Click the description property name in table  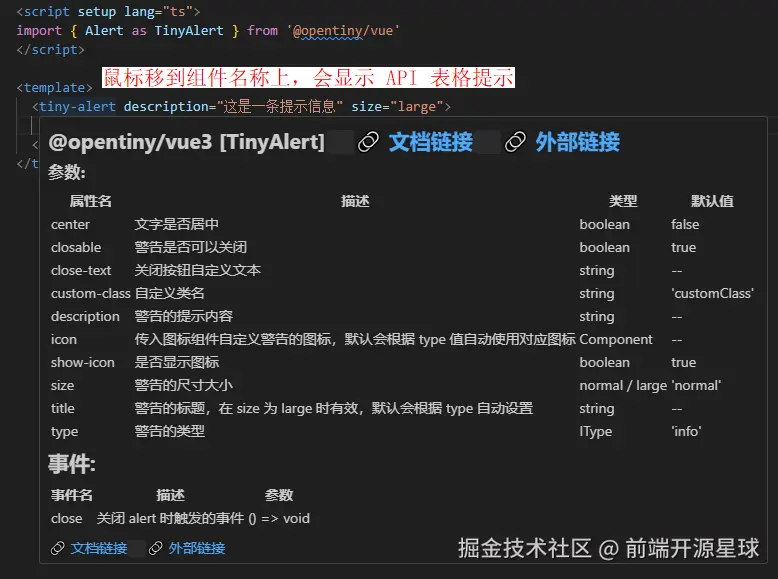[x=85, y=317]
